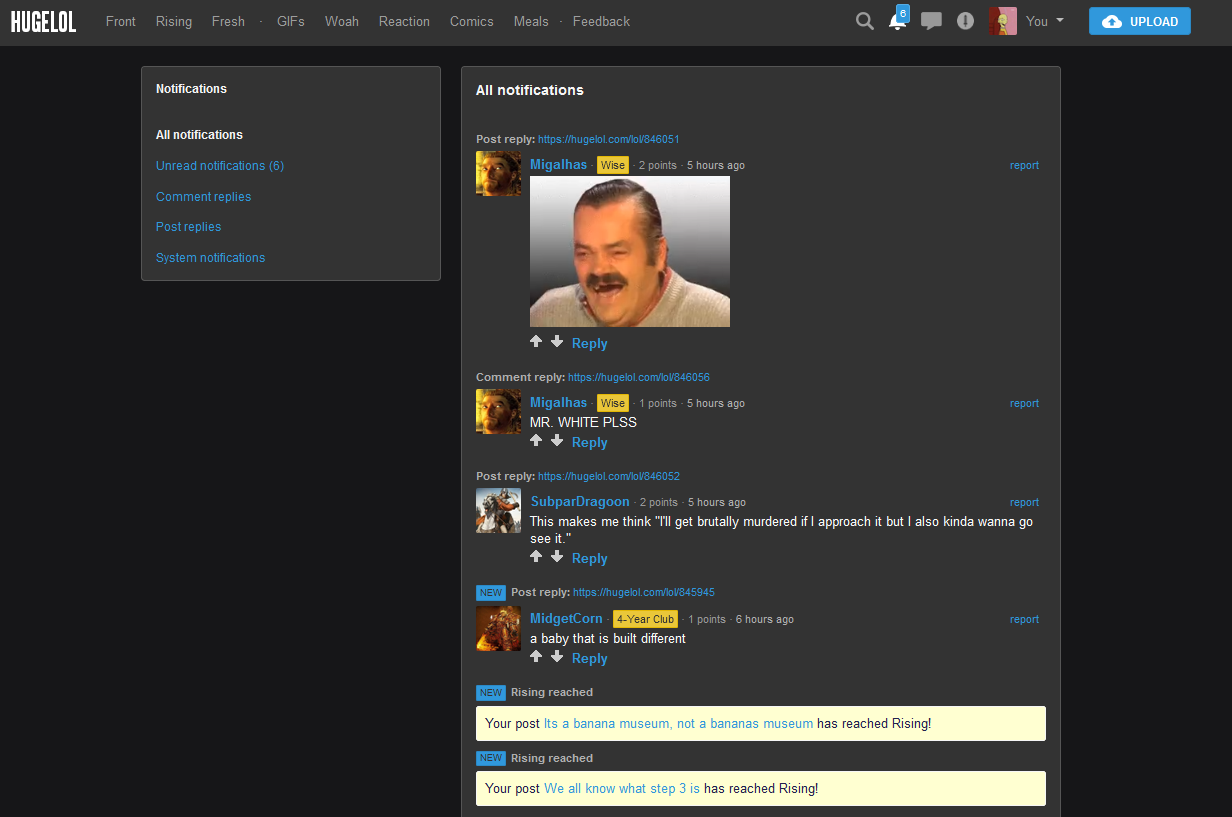Screen dimensions: 1232x817
Task: Click the UPLOAD button
Action: pyautogui.click(x=1140, y=21)
